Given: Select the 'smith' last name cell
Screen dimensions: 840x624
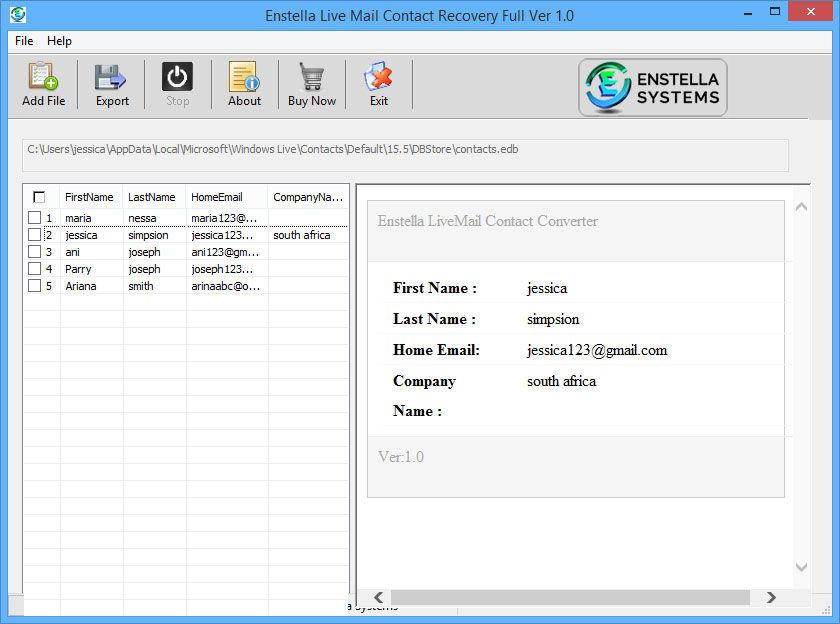Looking at the screenshot, I should point(140,287).
